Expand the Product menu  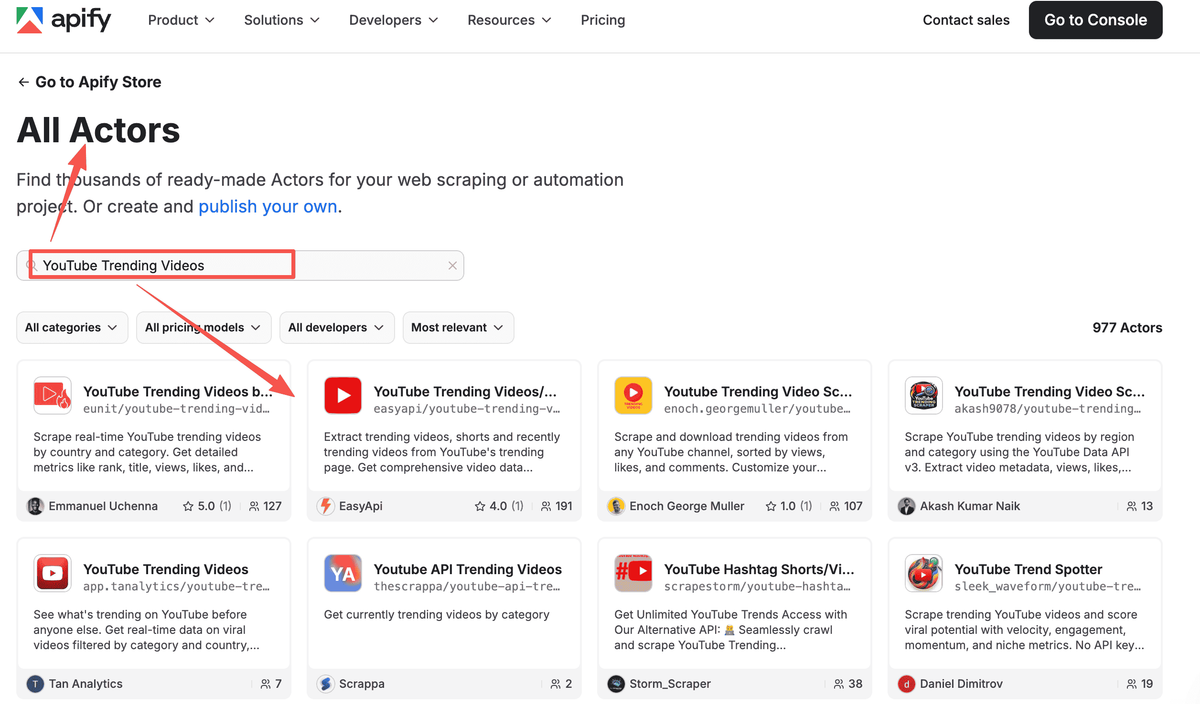pyautogui.click(x=181, y=20)
